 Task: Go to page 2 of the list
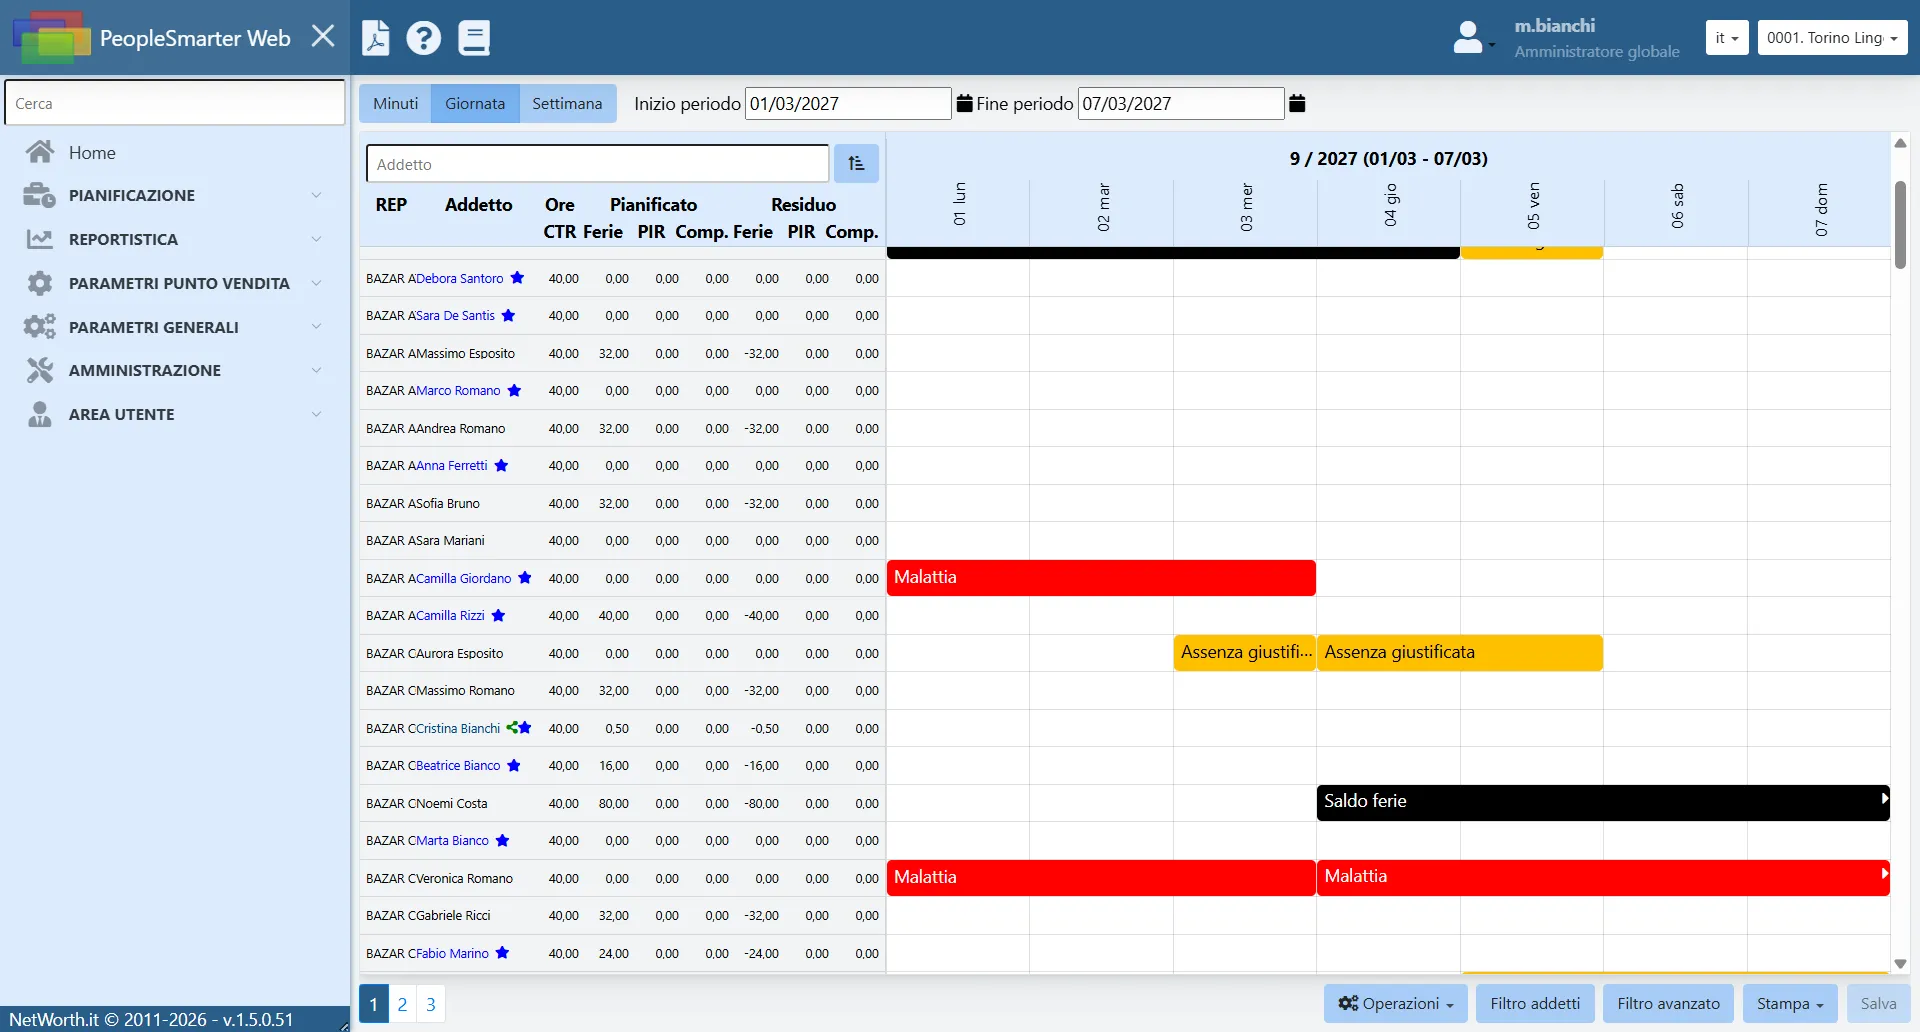[402, 1004]
